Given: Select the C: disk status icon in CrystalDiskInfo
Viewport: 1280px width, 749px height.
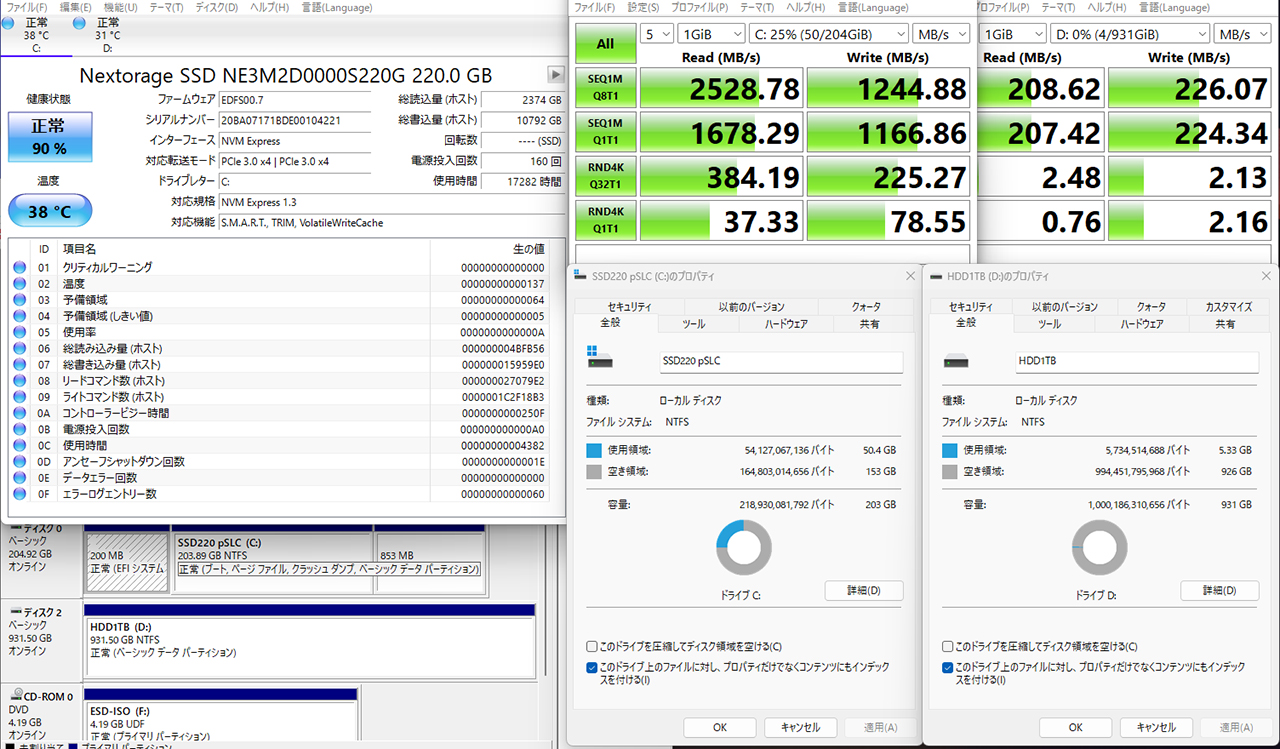Looking at the screenshot, I should 9,23.
